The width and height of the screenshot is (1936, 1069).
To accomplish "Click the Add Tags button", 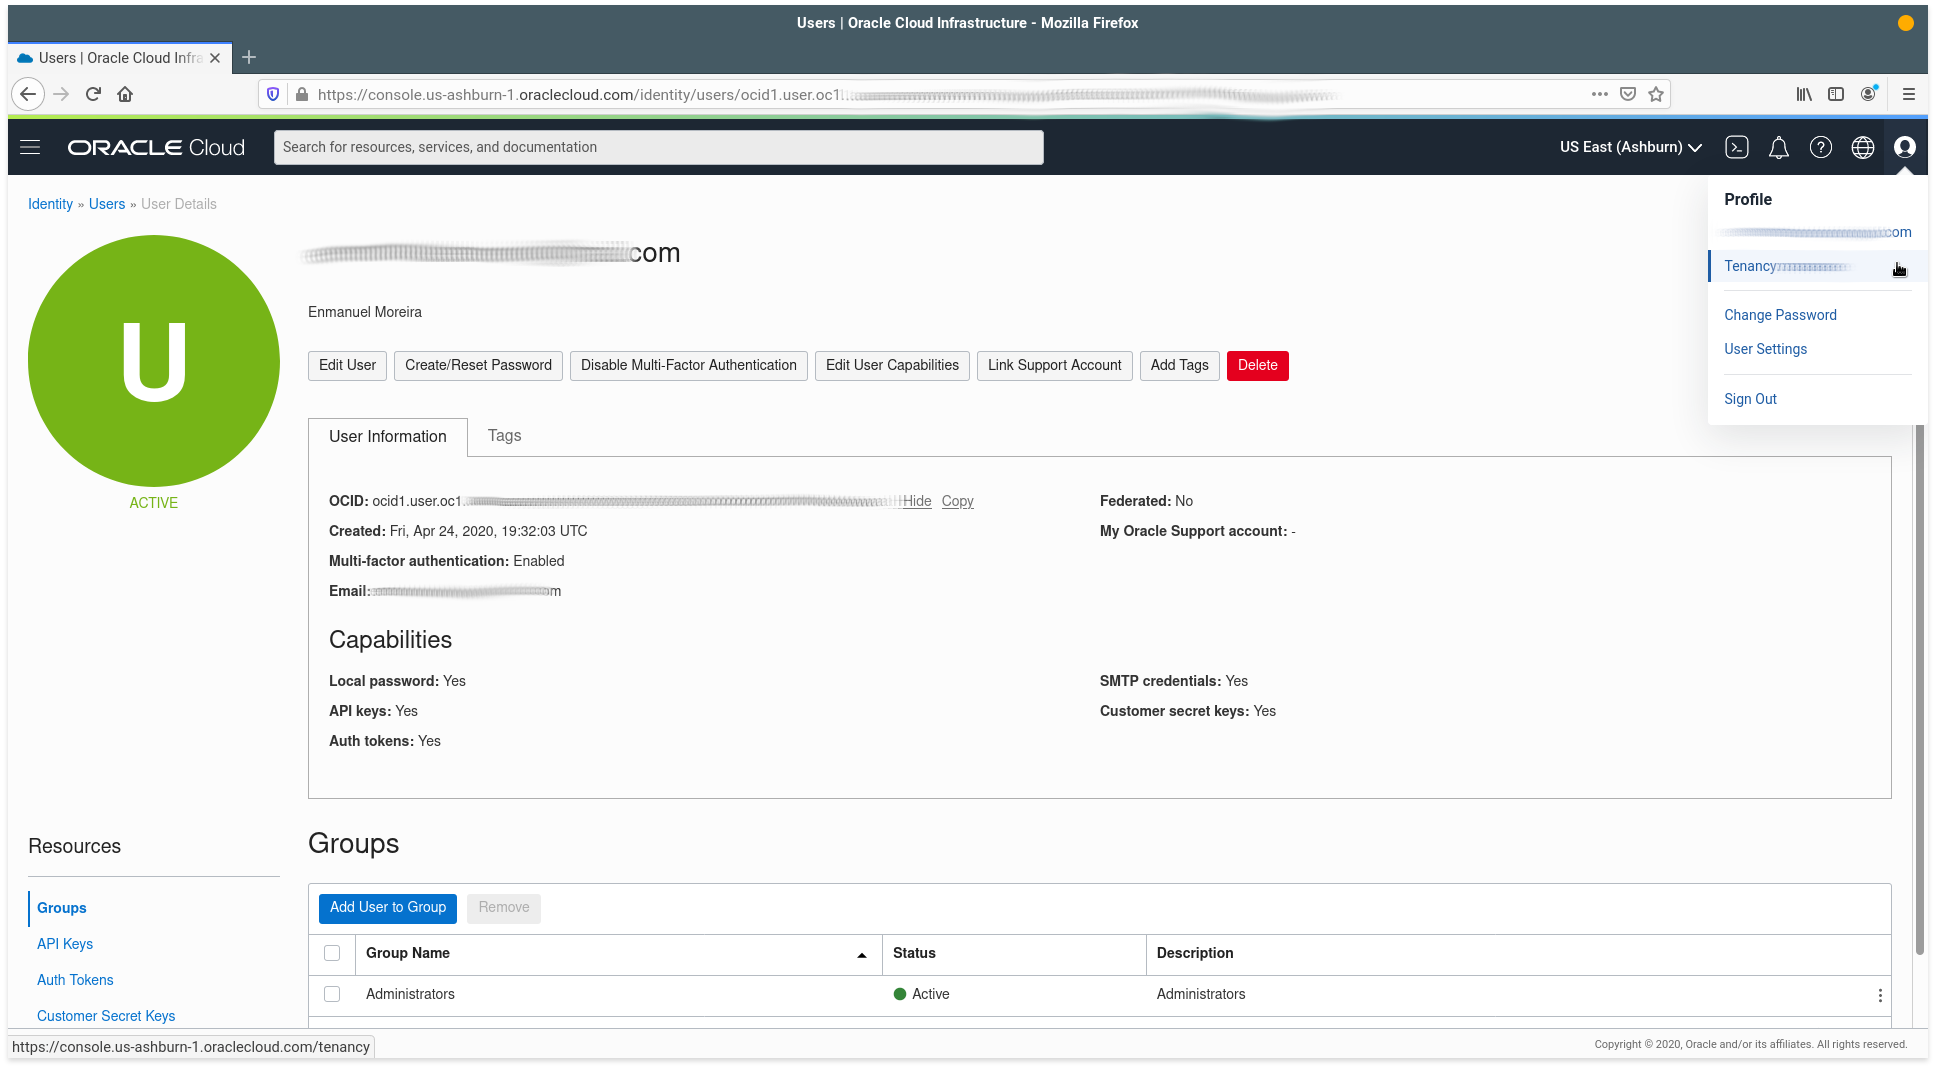I will pos(1180,366).
